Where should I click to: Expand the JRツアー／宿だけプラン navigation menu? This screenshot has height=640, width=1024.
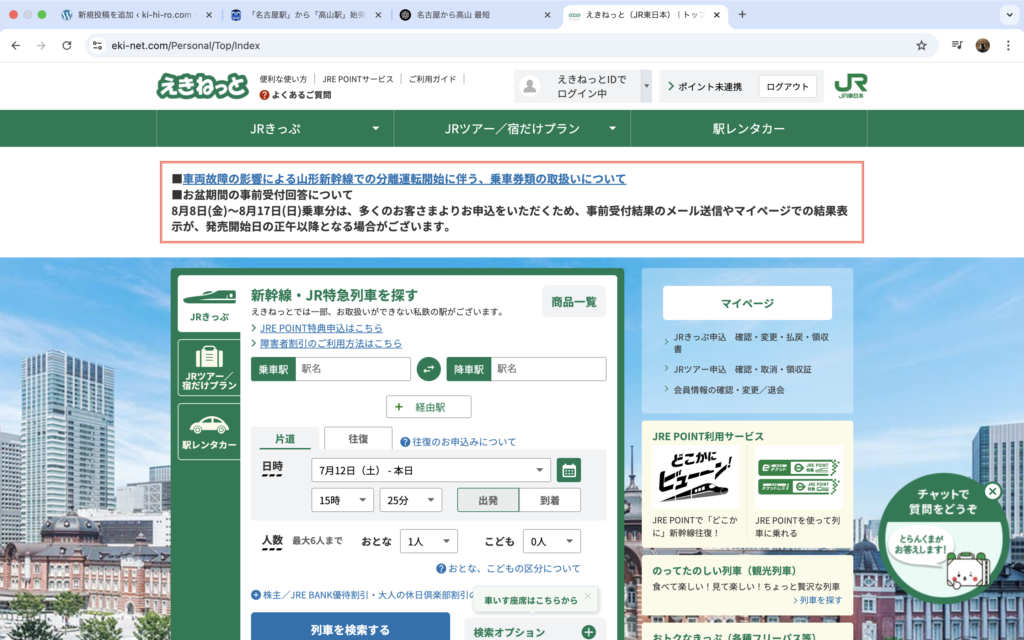(x=512, y=129)
